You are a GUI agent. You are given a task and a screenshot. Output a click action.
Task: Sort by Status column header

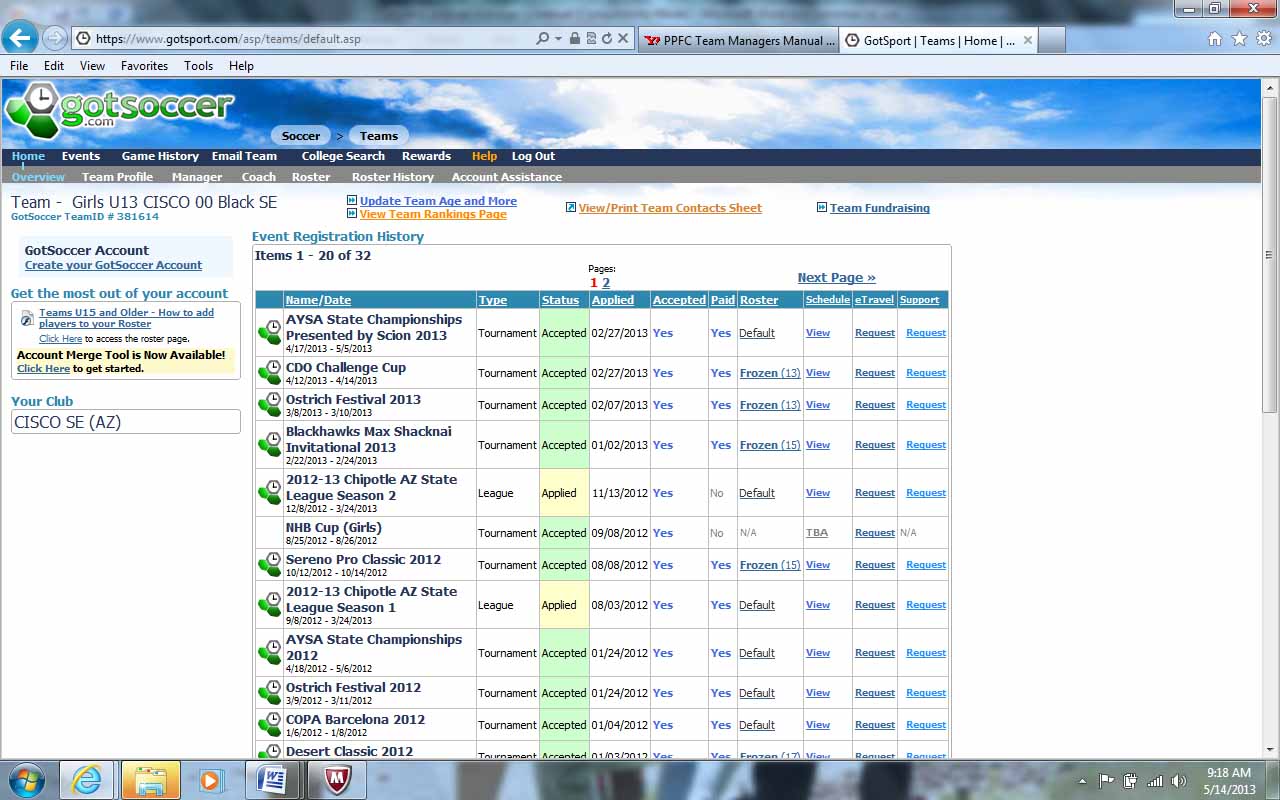click(560, 300)
